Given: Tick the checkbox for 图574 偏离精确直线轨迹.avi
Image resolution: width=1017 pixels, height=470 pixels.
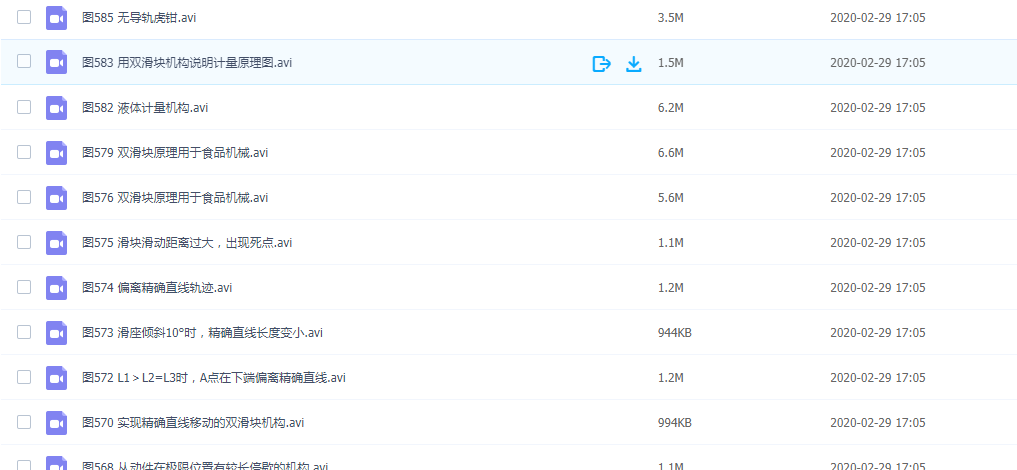Looking at the screenshot, I should [24, 288].
